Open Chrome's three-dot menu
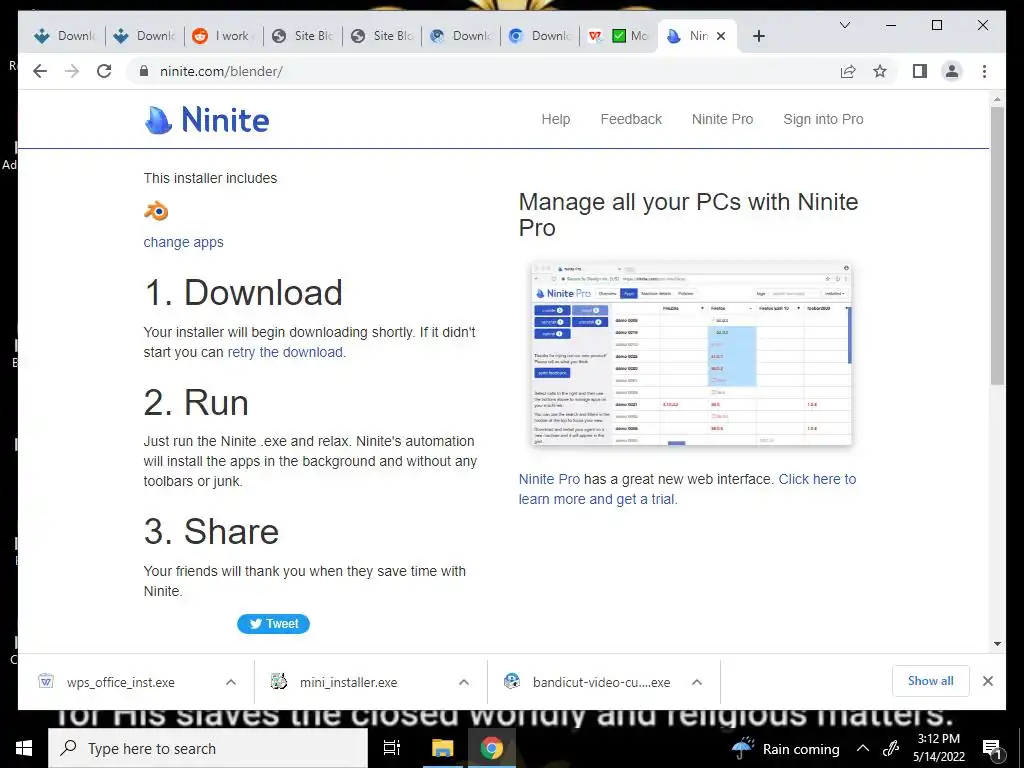 click(984, 71)
